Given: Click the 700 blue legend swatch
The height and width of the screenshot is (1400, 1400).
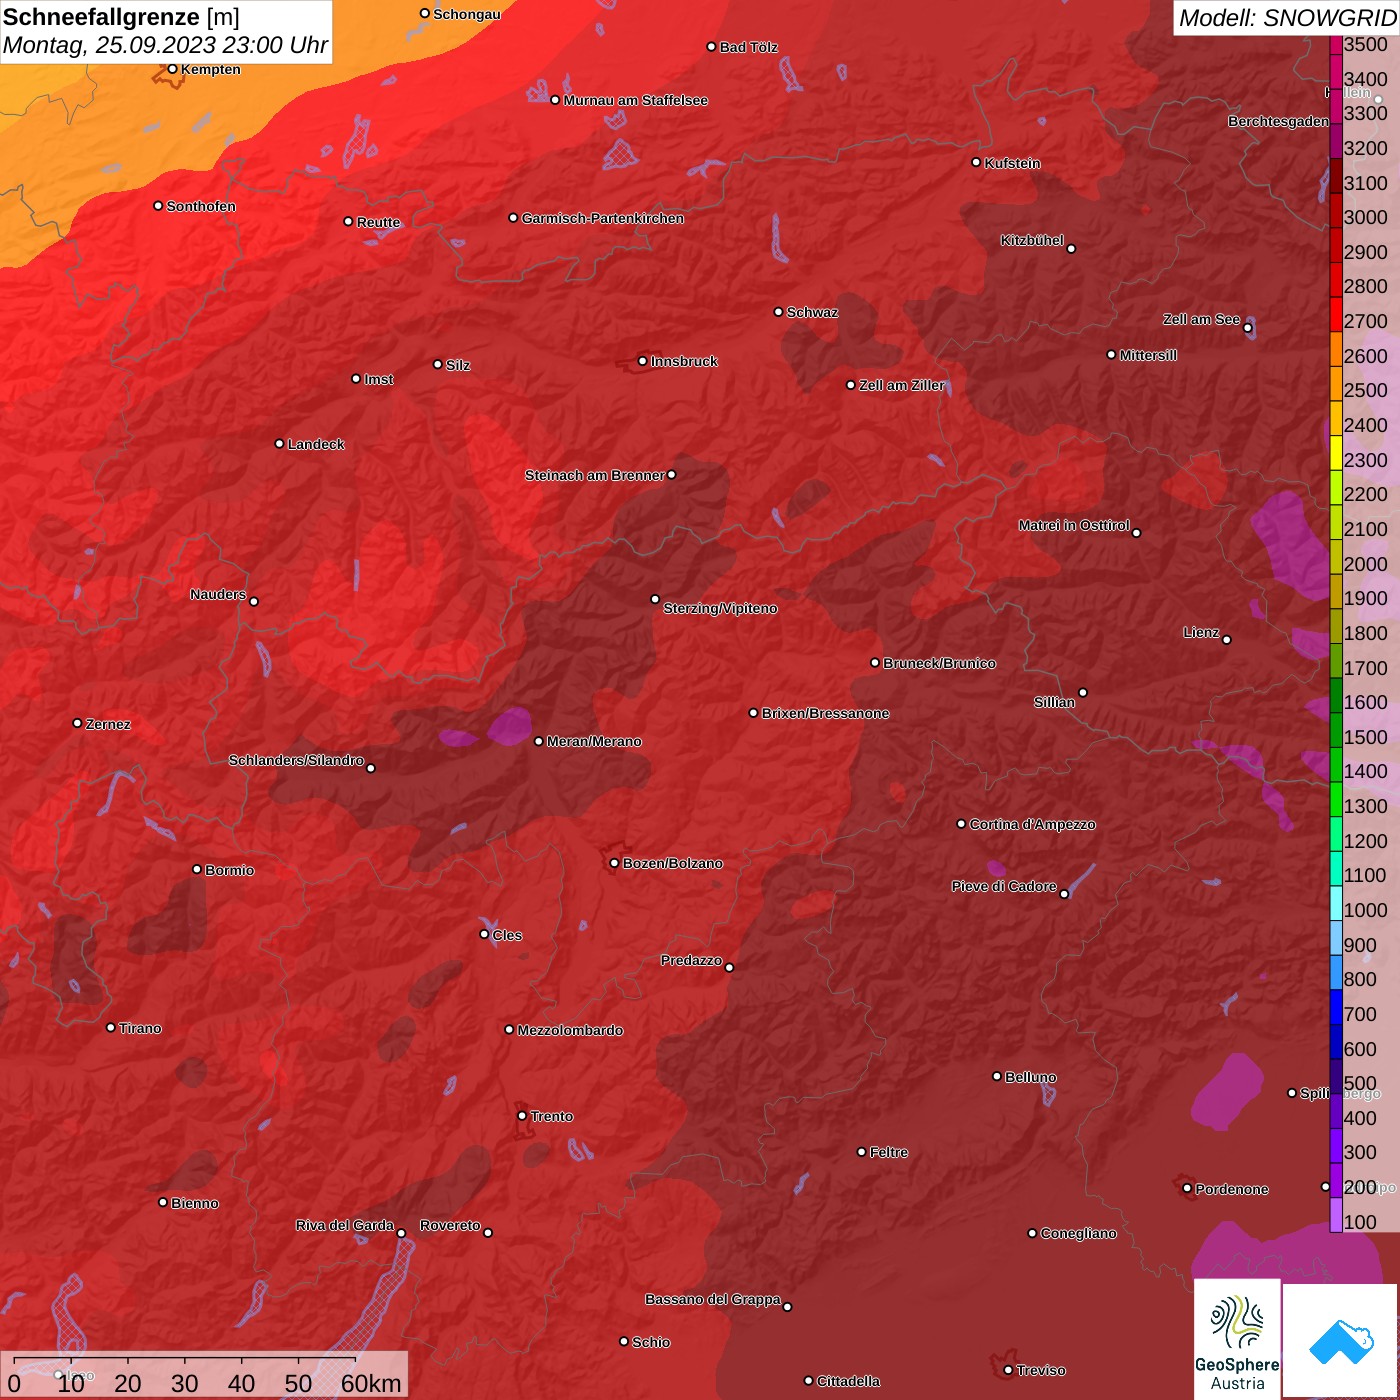Looking at the screenshot, I should tap(1335, 1007).
